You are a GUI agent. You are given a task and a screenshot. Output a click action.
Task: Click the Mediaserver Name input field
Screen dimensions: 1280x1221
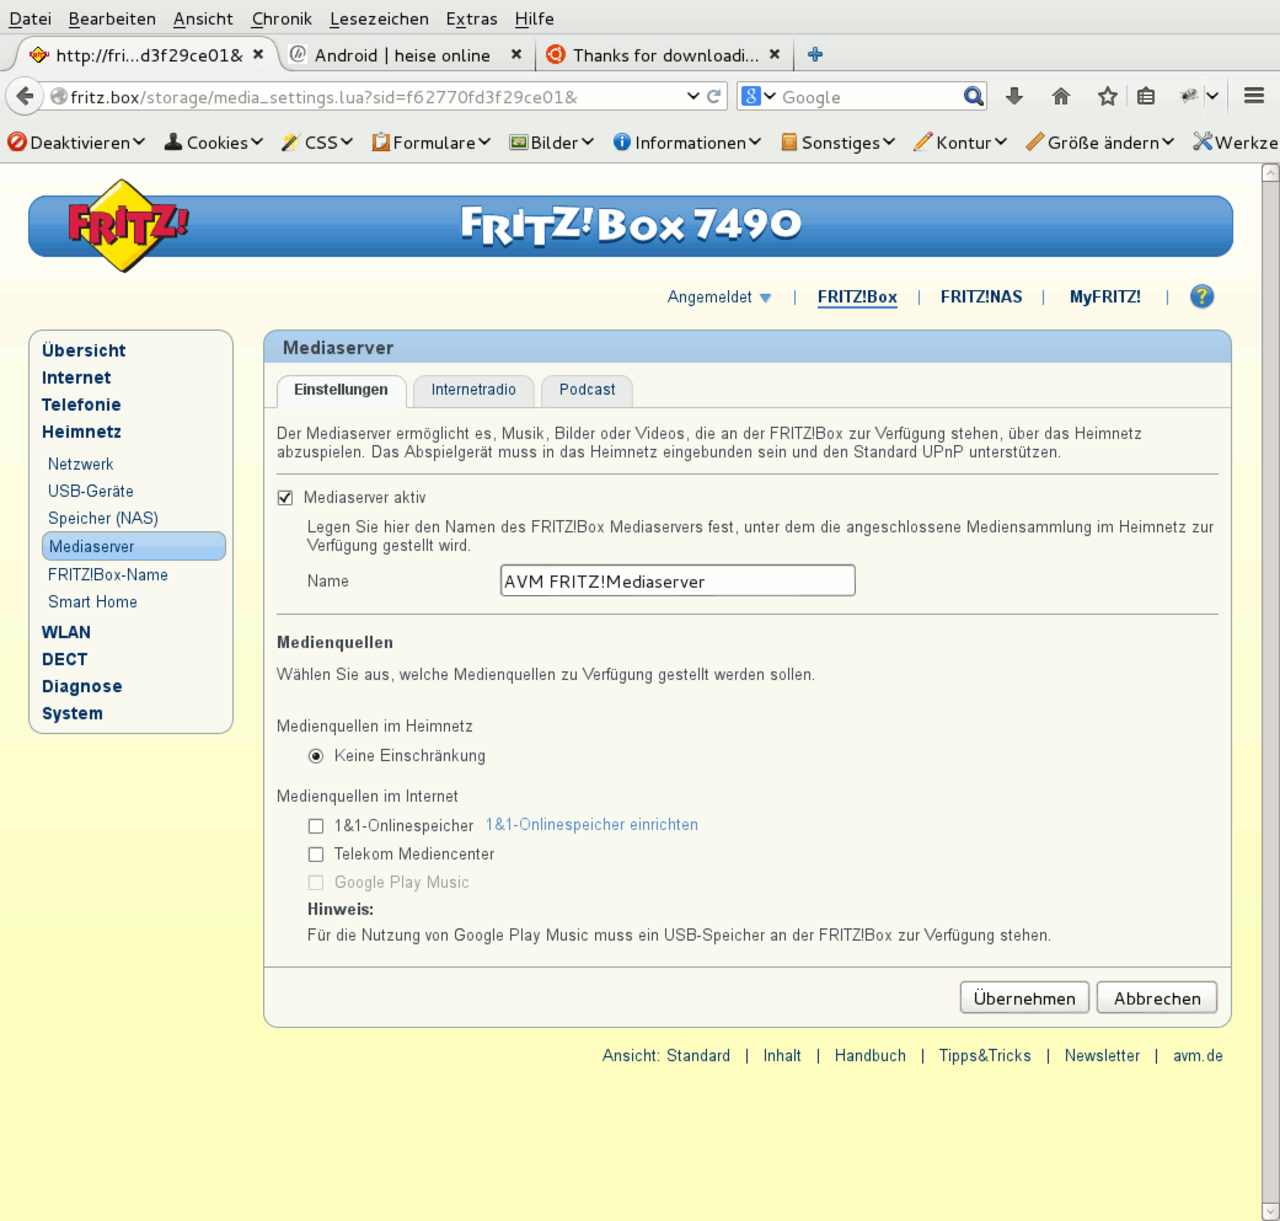pyautogui.click(x=678, y=581)
